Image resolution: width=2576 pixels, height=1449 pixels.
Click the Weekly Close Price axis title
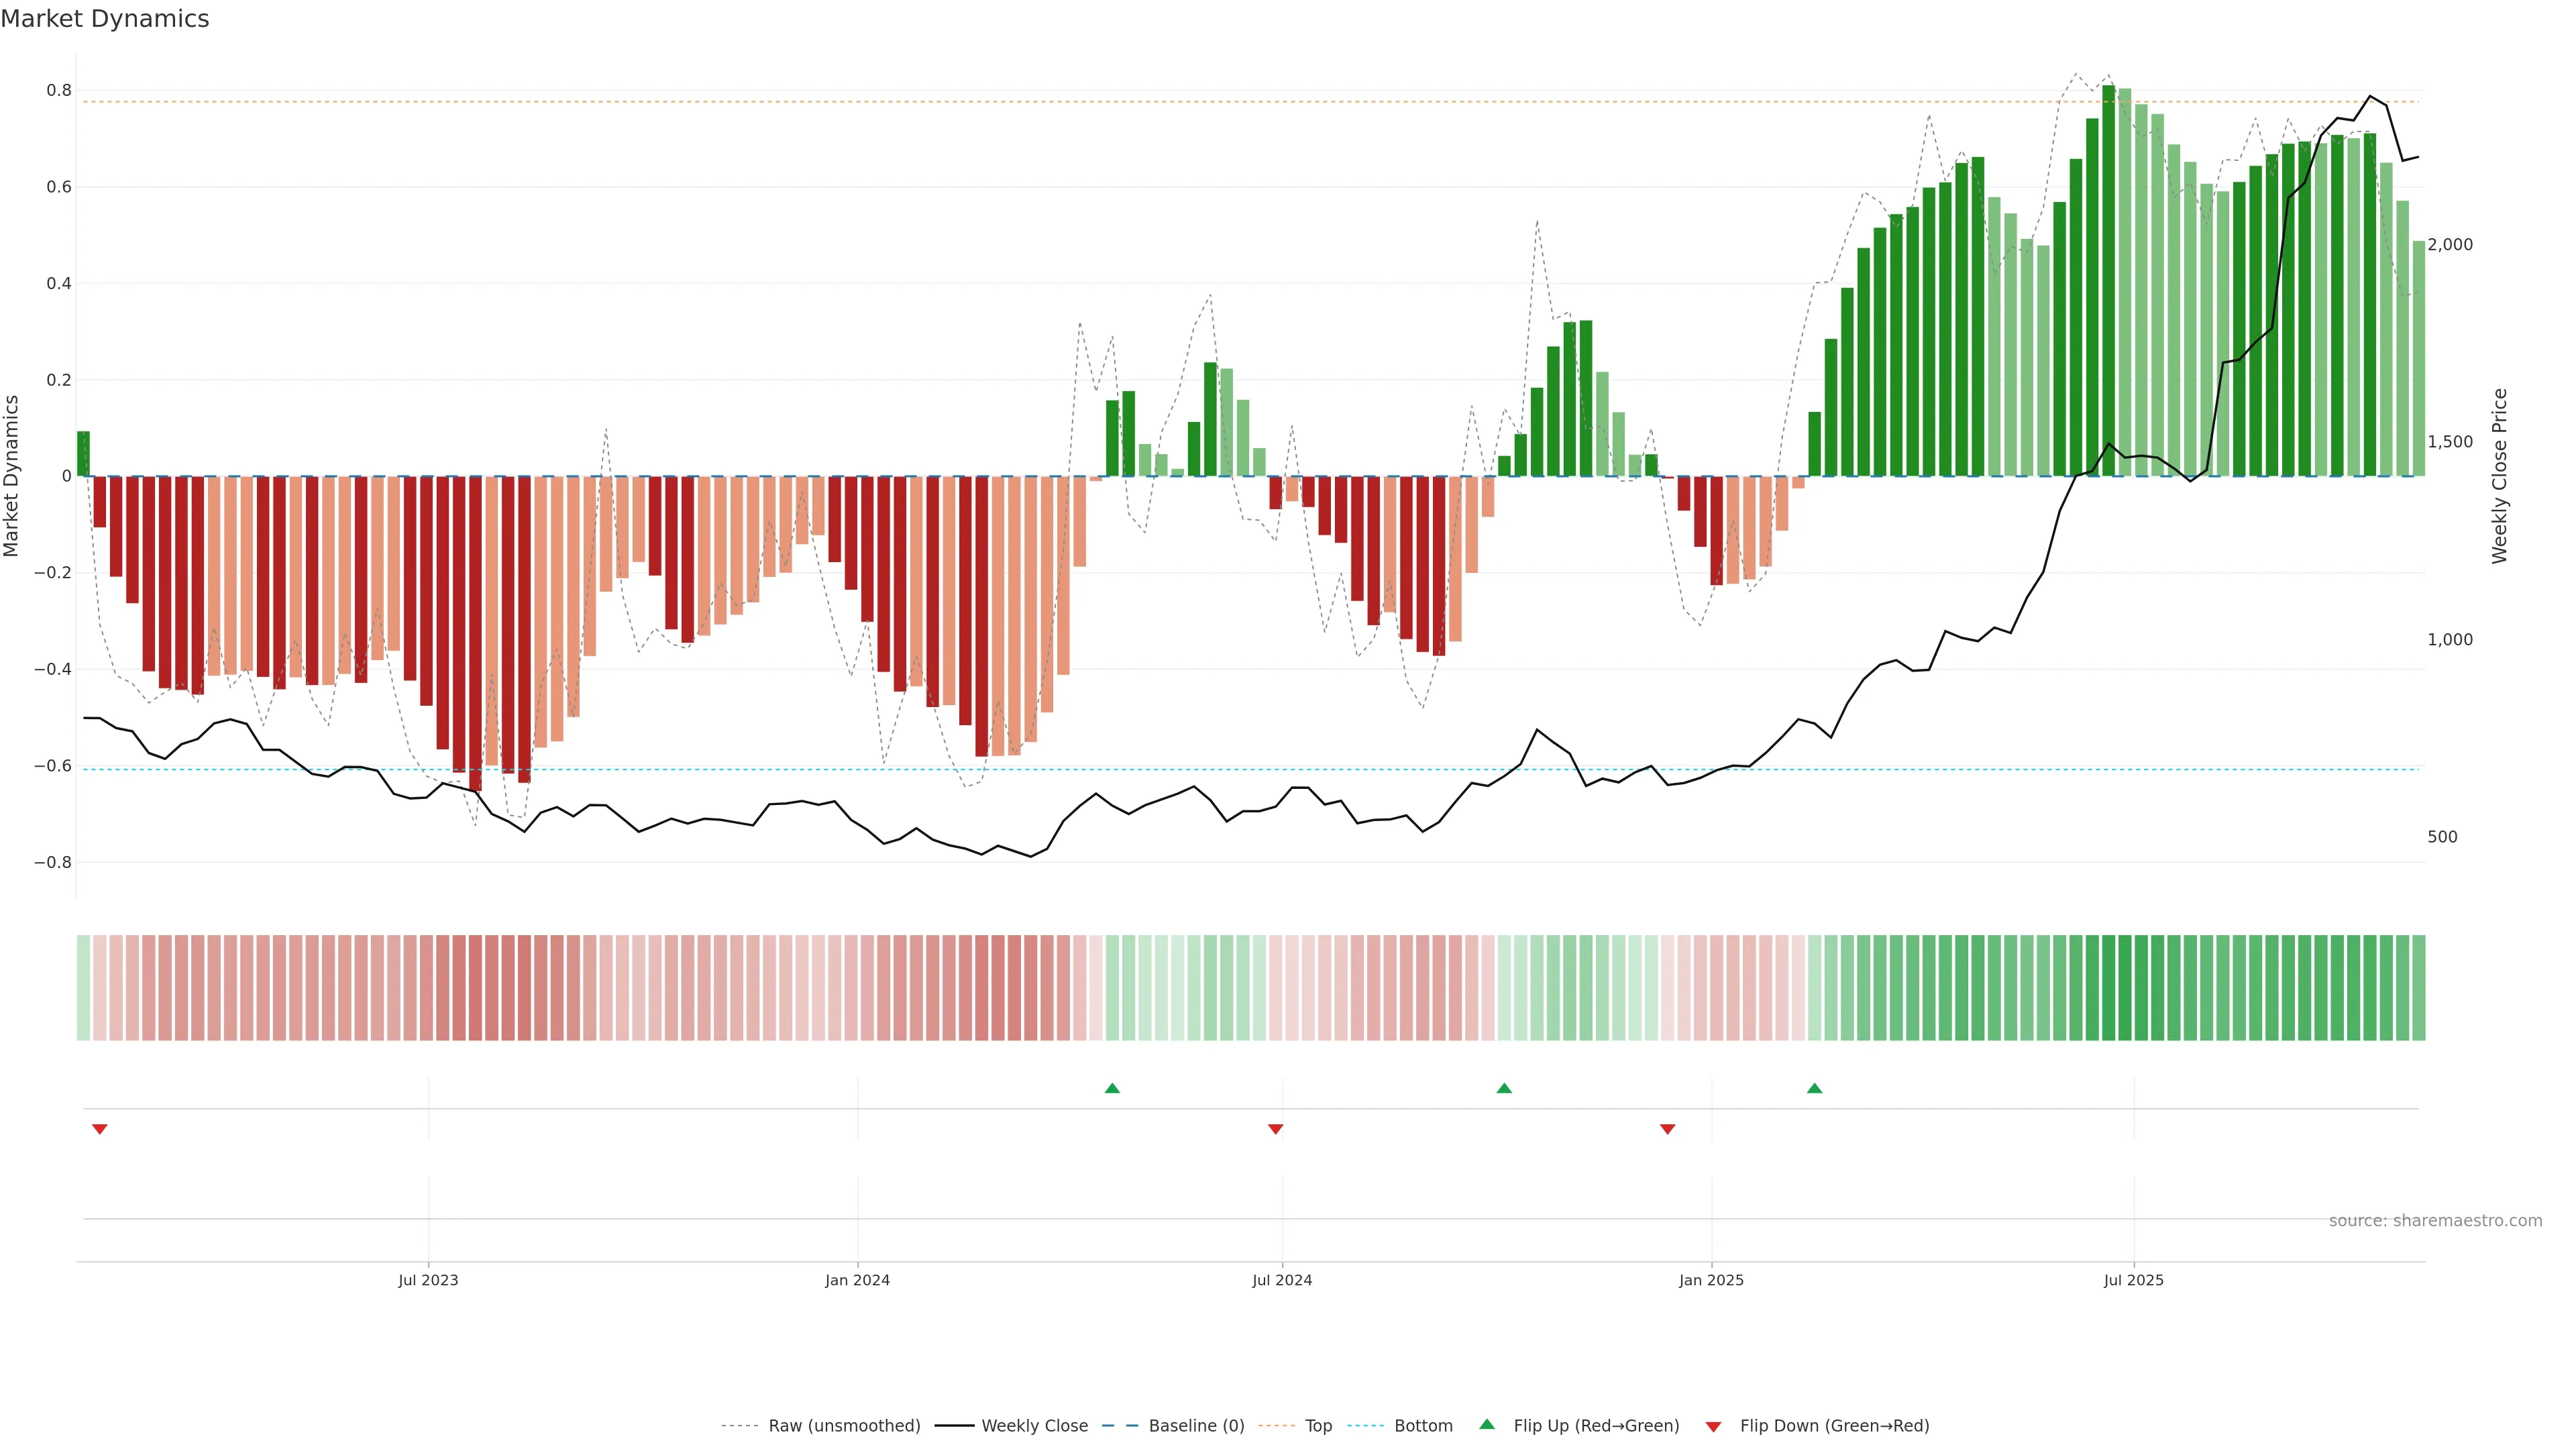[x=2499, y=476]
